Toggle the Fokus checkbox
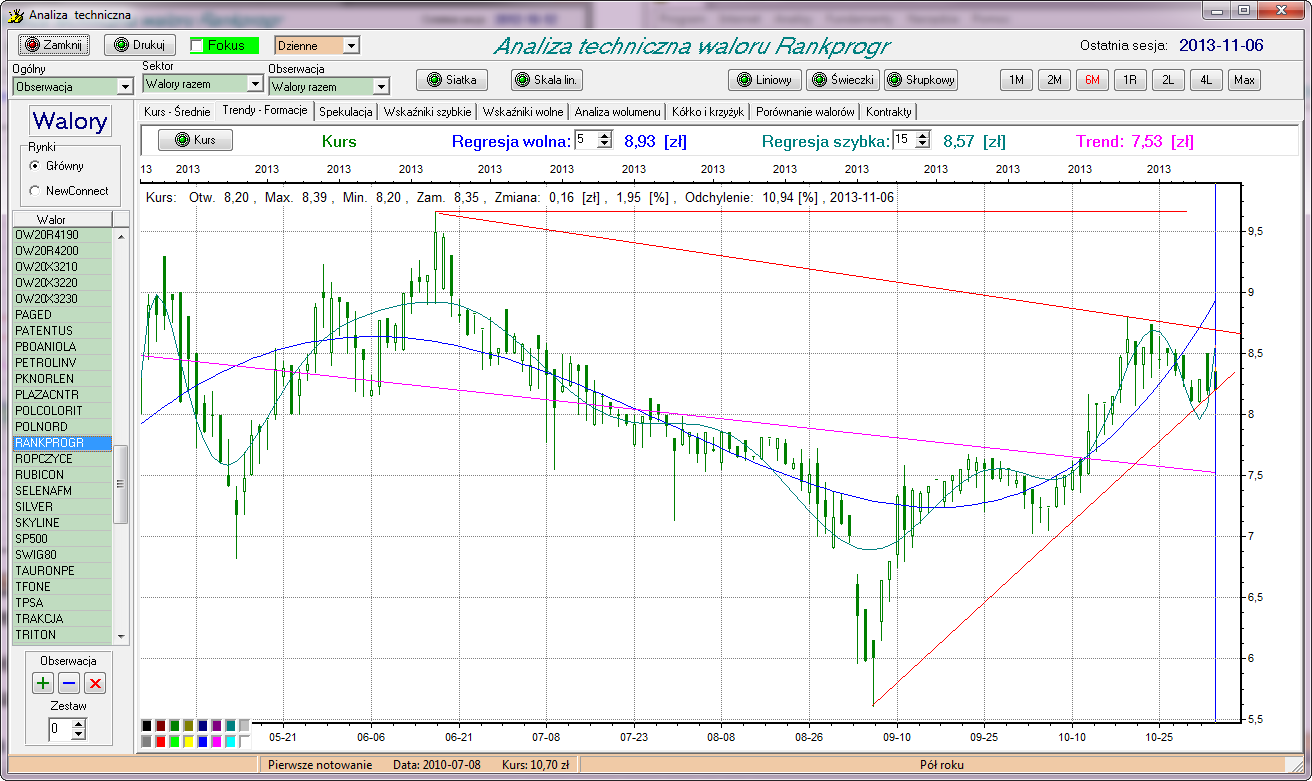Image resolution: width=1312 pixels, height=781 pixels. click(x=197, y=45)
